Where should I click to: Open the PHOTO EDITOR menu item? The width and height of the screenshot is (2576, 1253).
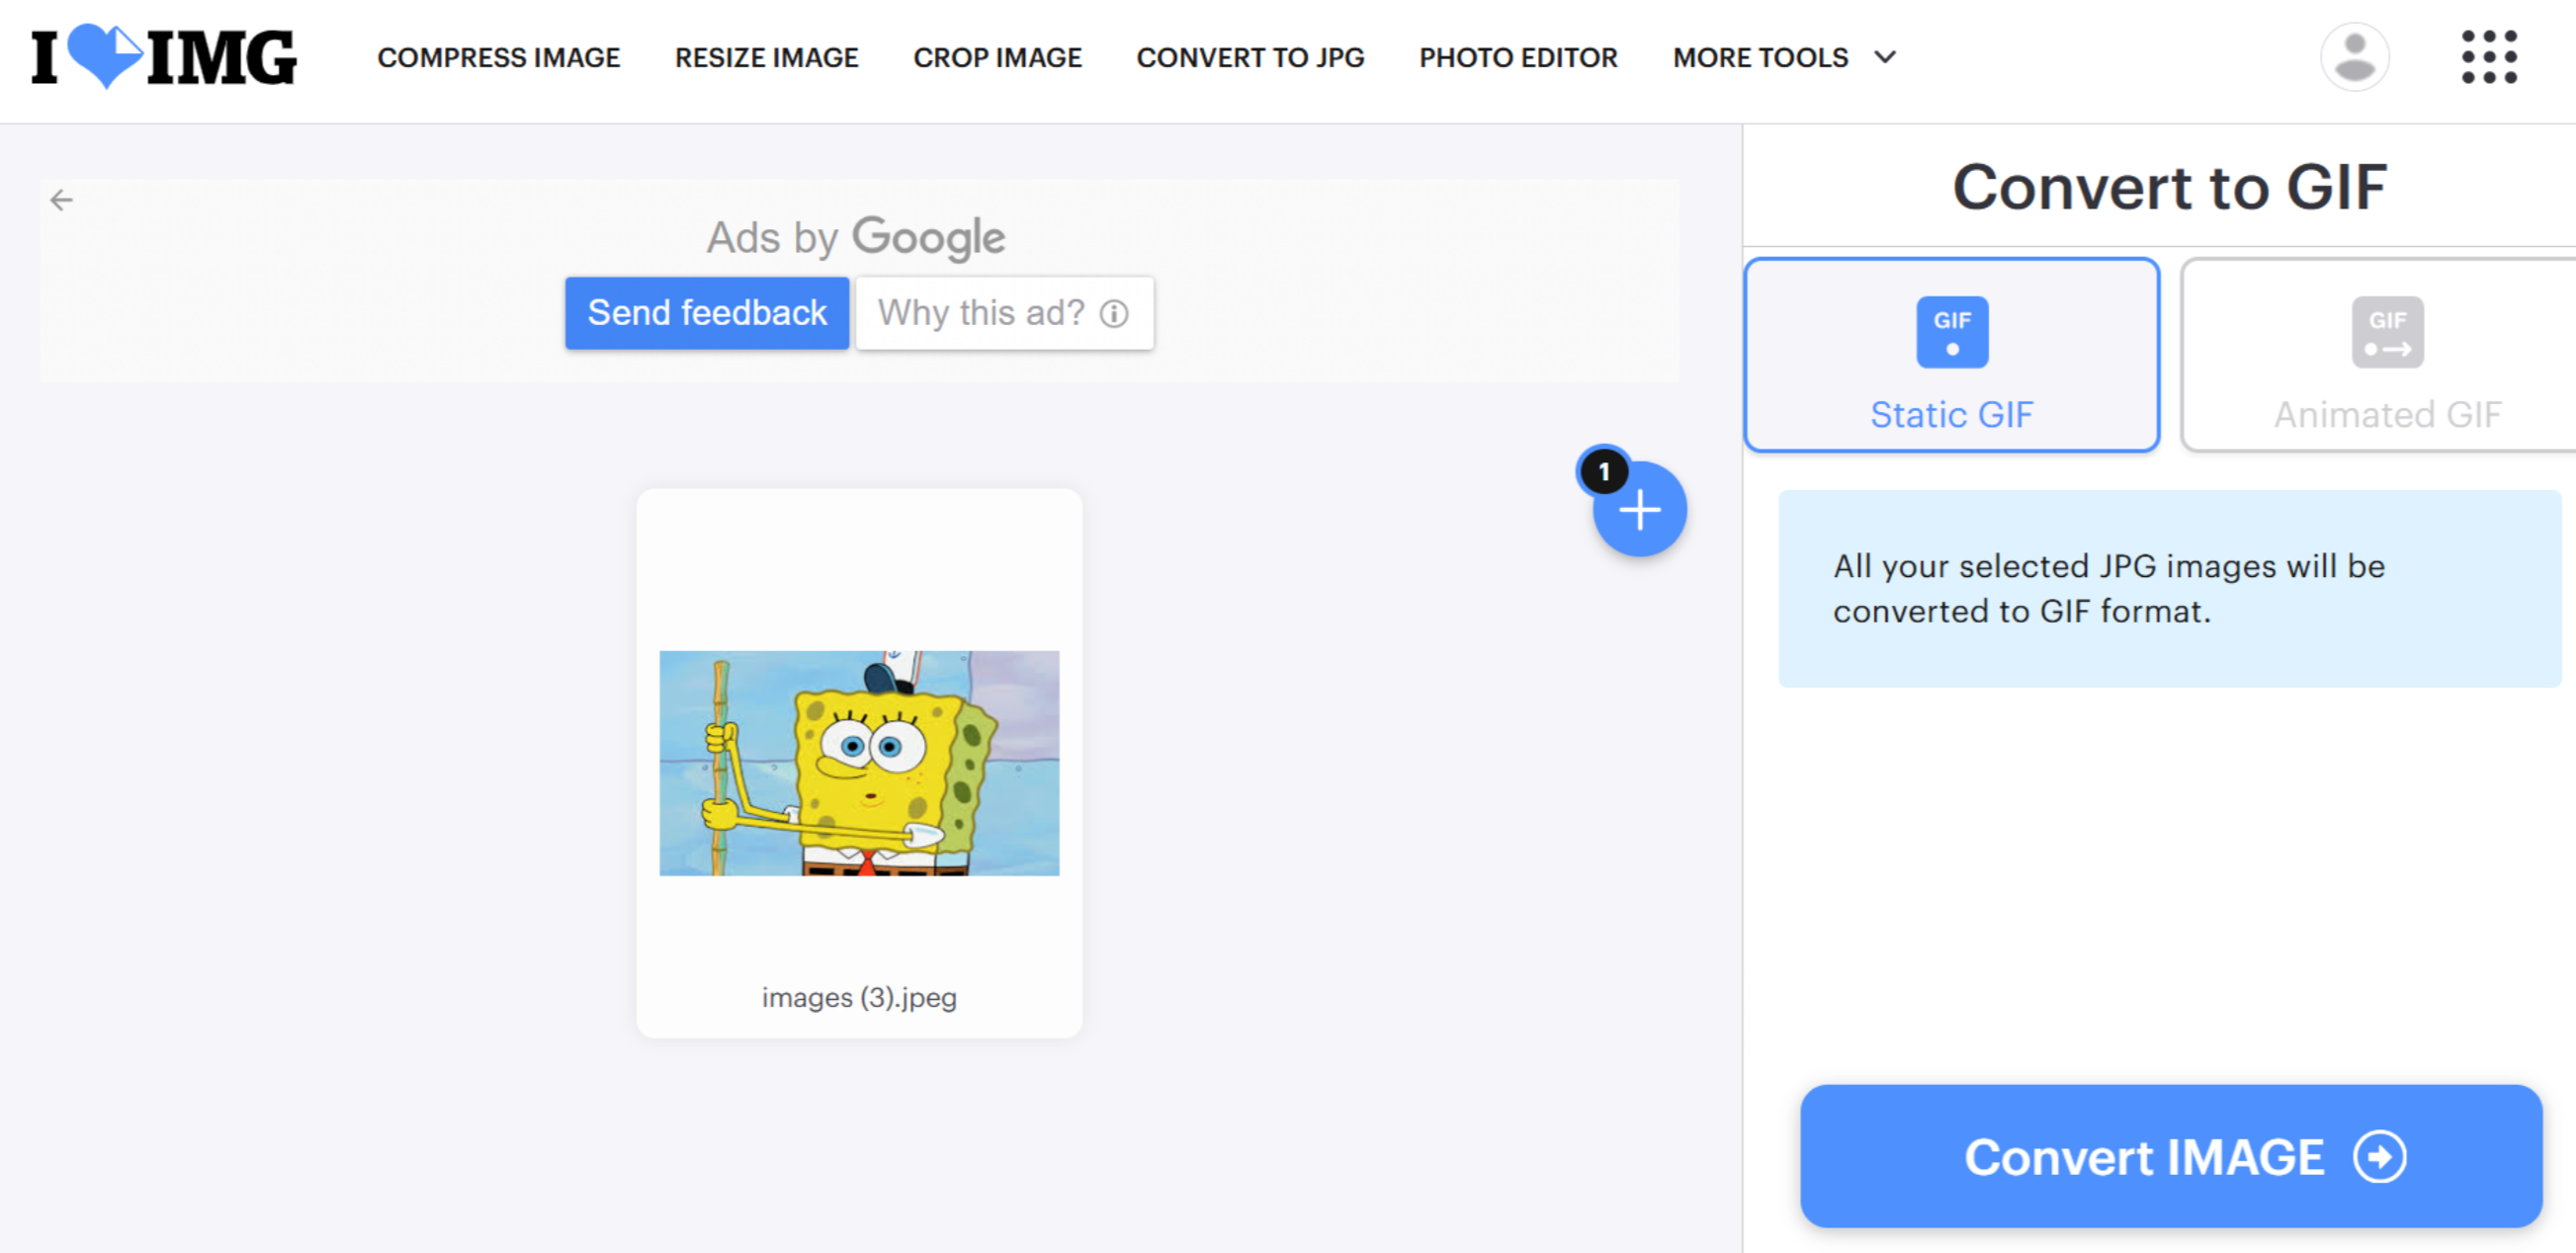coord(1518,57)
